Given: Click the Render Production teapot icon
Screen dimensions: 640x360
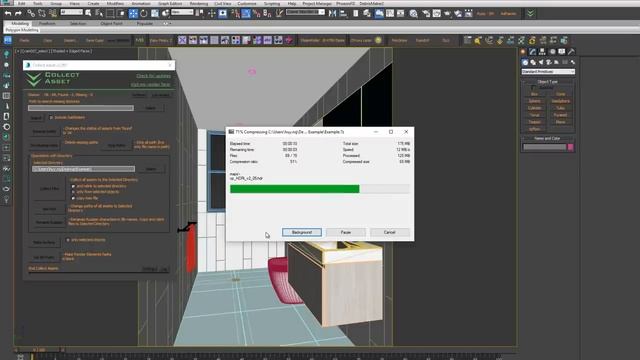Looking at the screenshot, I should (447, 13).
